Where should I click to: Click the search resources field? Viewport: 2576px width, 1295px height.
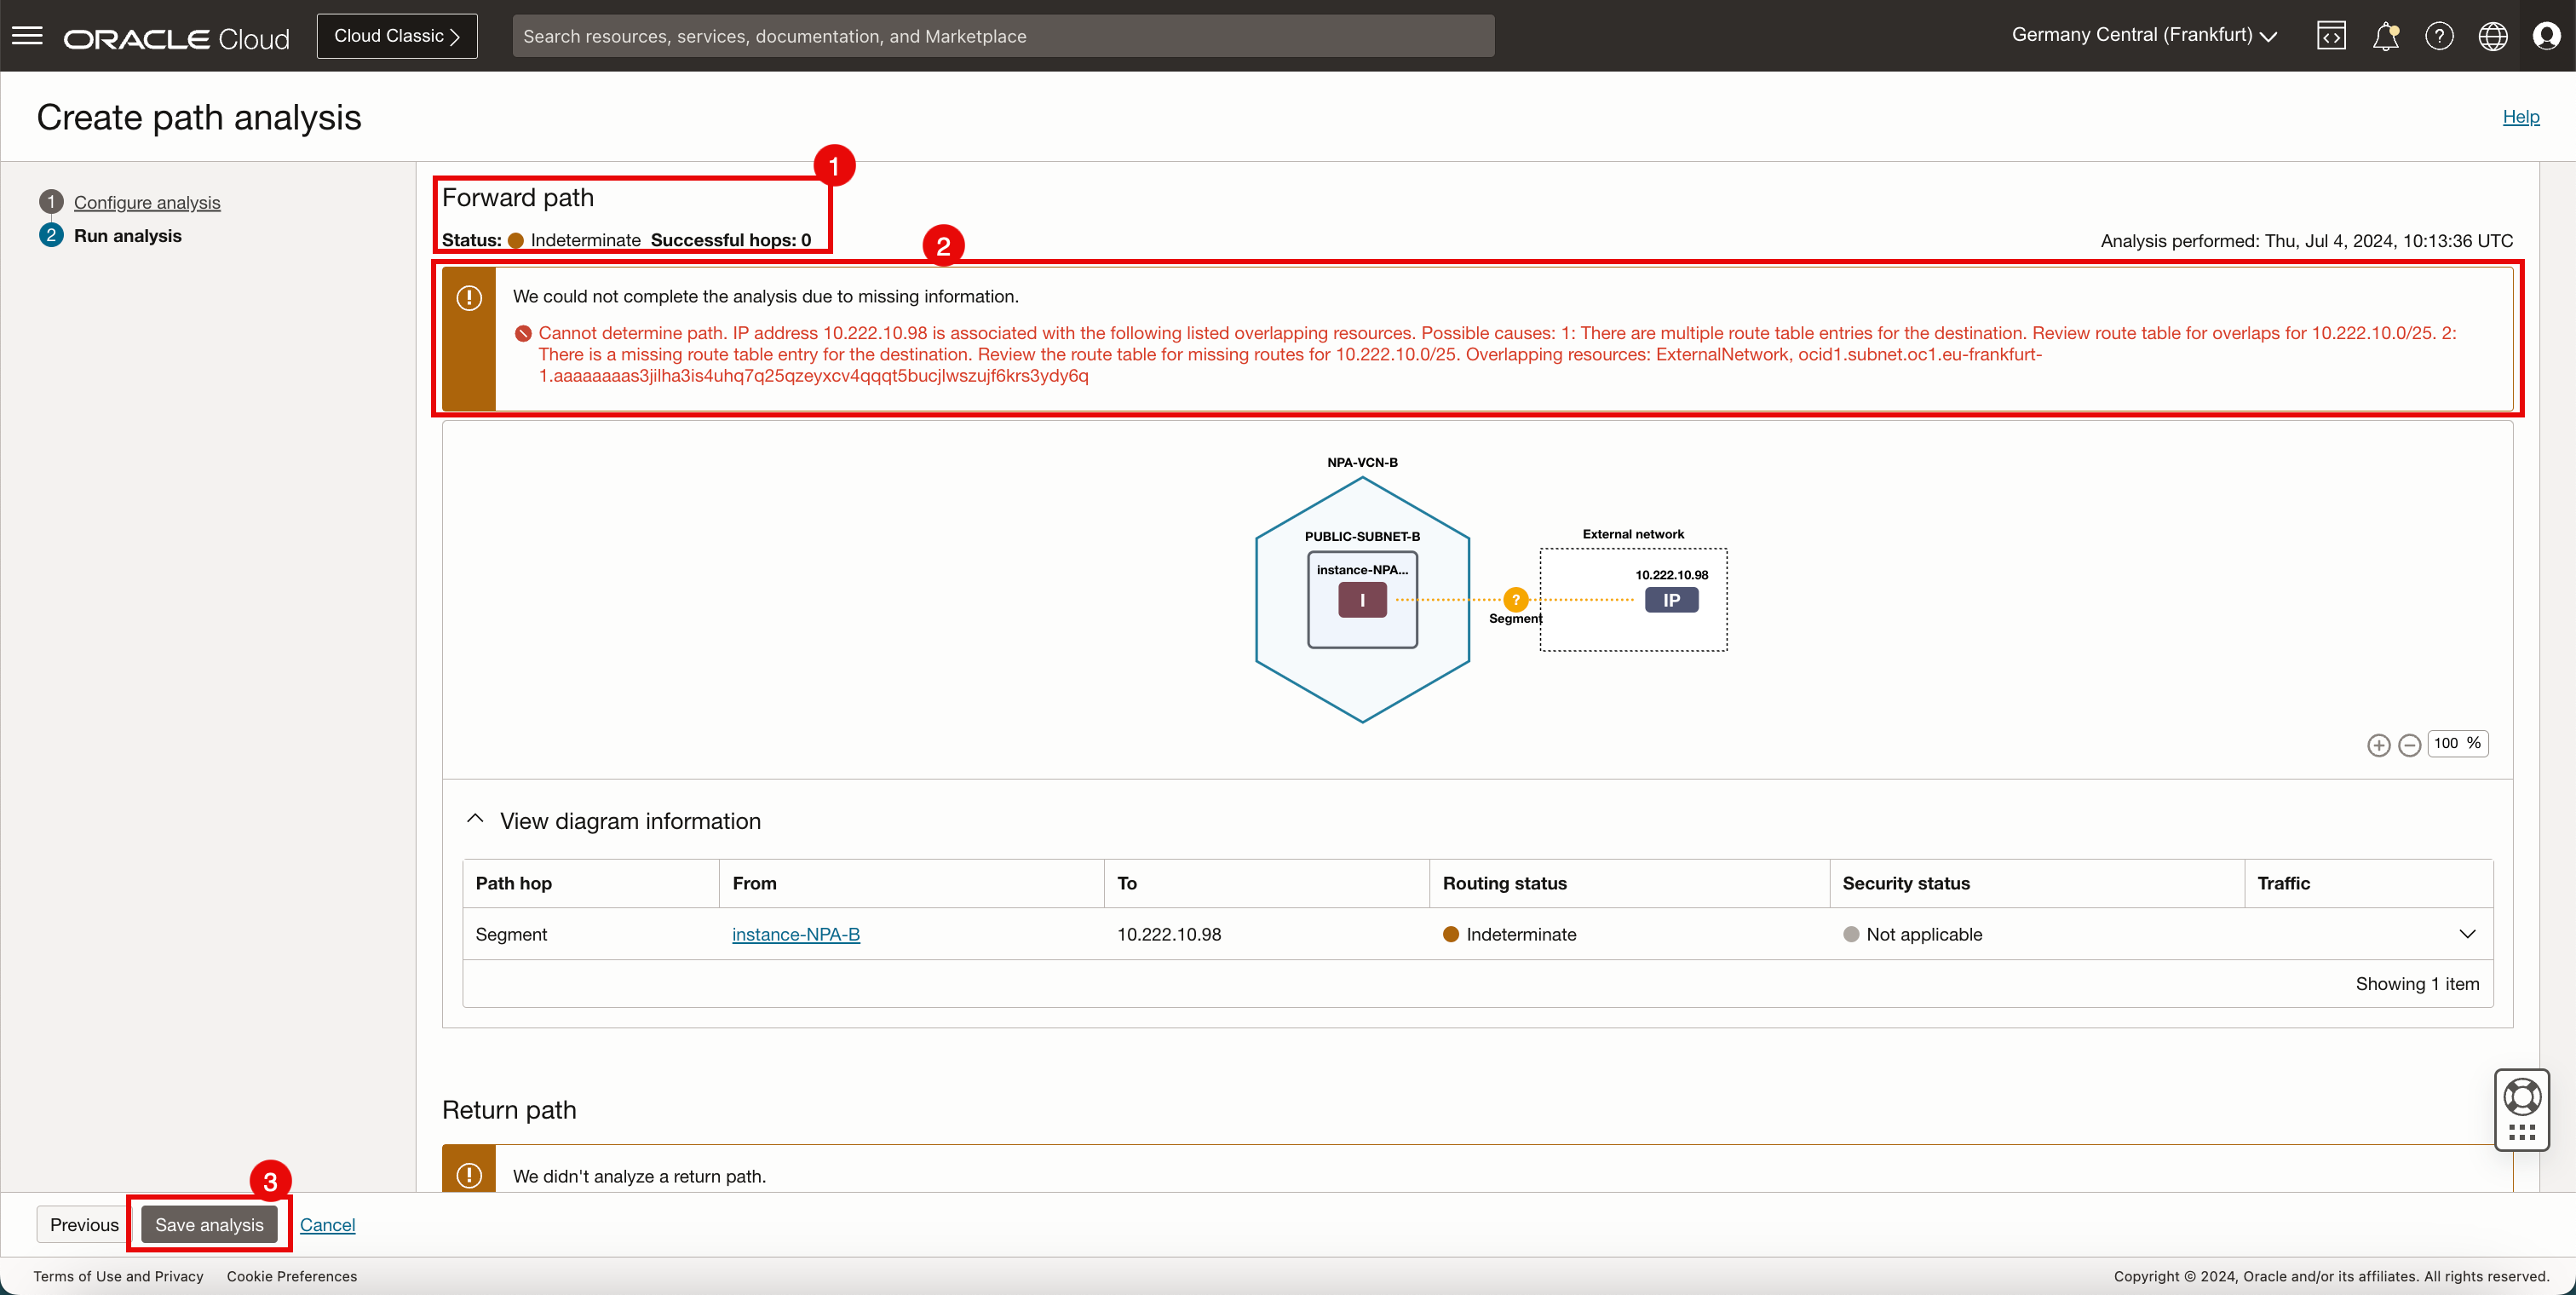point(1003,36)
